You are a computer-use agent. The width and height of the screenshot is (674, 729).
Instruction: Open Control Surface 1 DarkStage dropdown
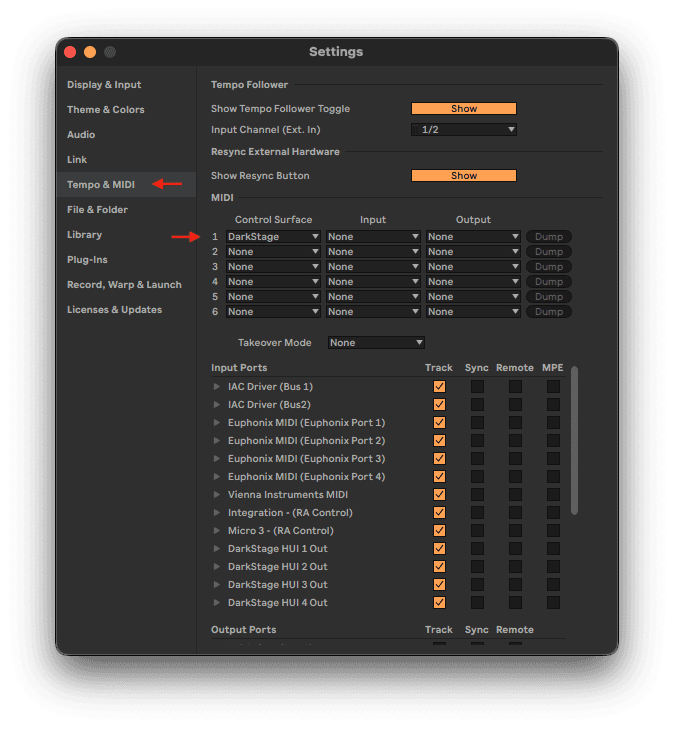pos(273,236)
